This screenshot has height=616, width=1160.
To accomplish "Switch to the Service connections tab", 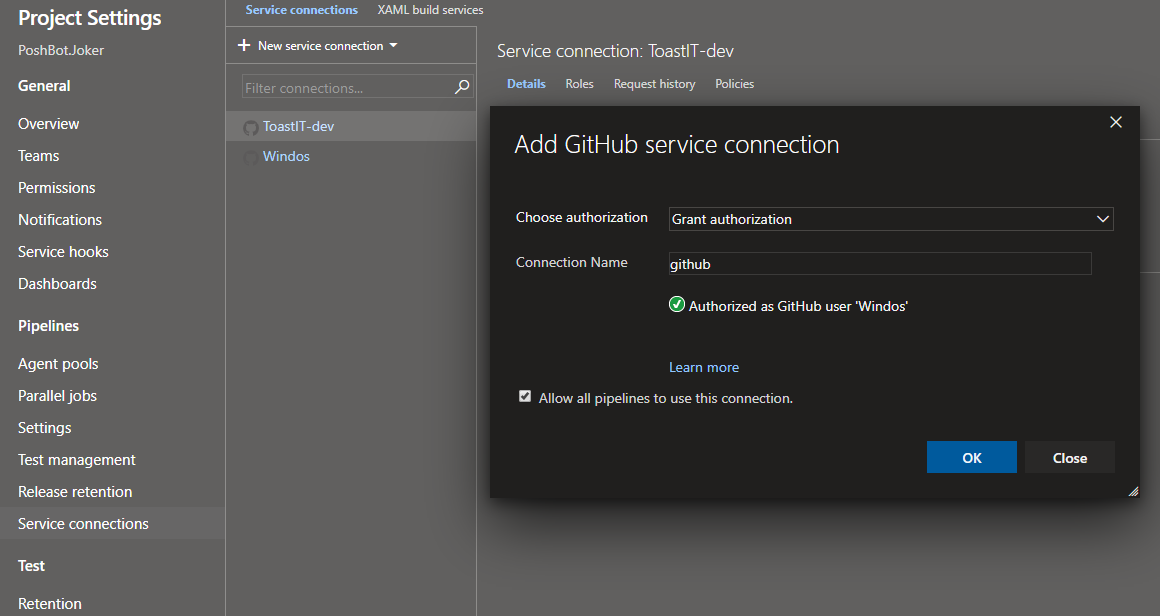I will [x=302, y=10].
